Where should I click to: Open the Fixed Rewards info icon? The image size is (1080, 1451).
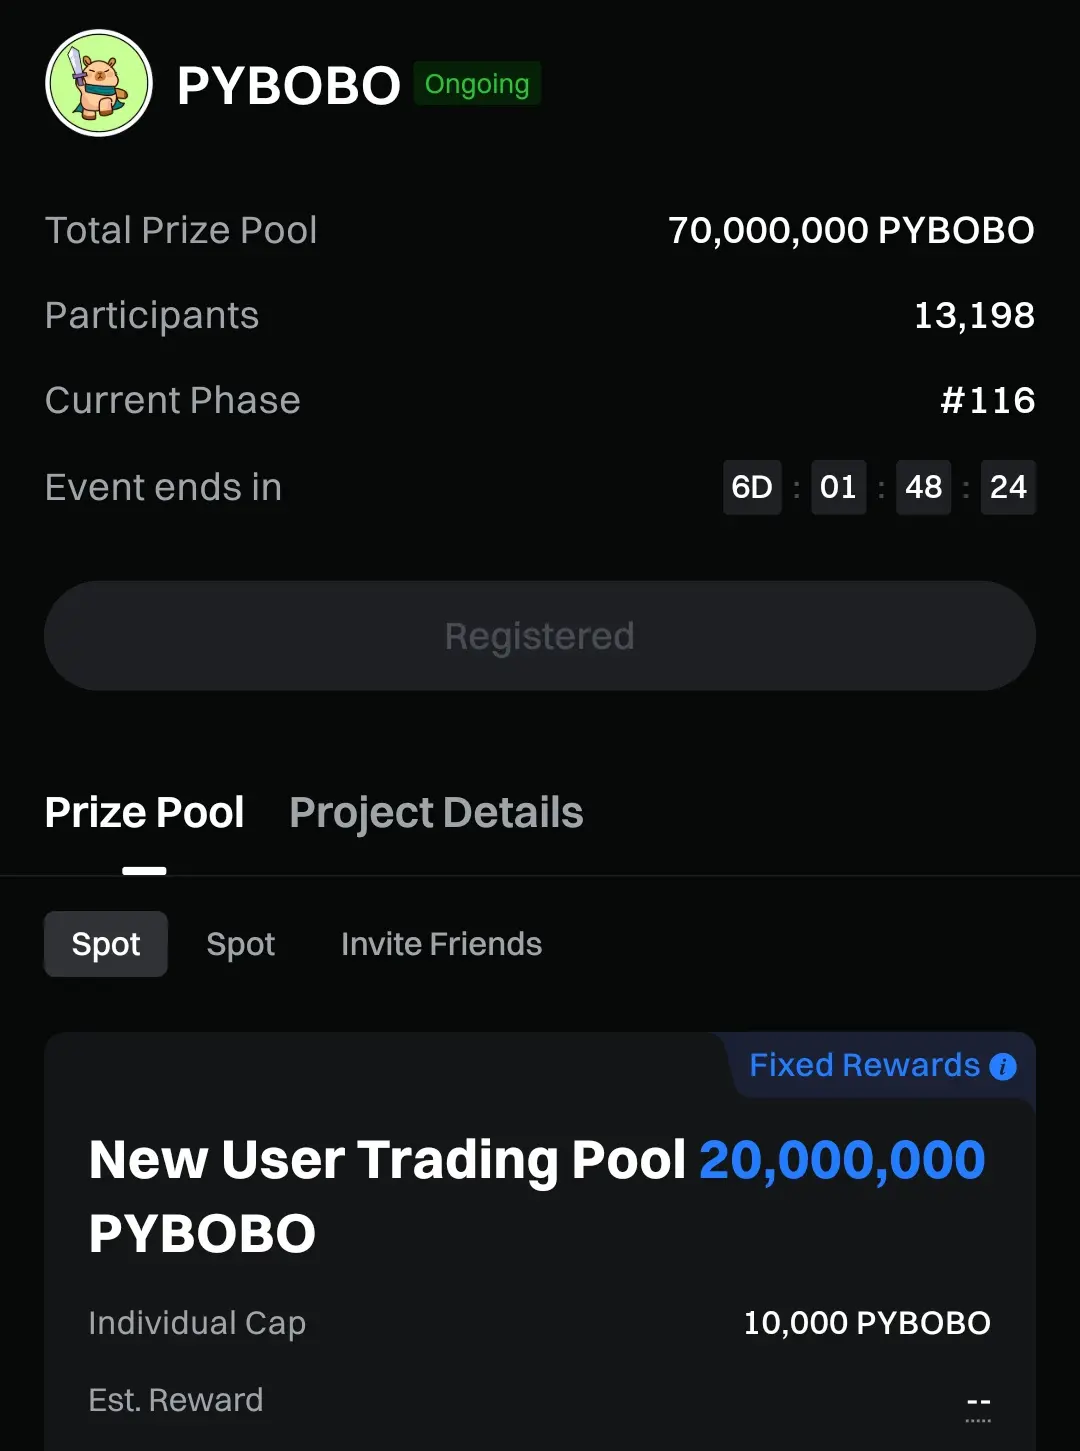(1003, 1067)
